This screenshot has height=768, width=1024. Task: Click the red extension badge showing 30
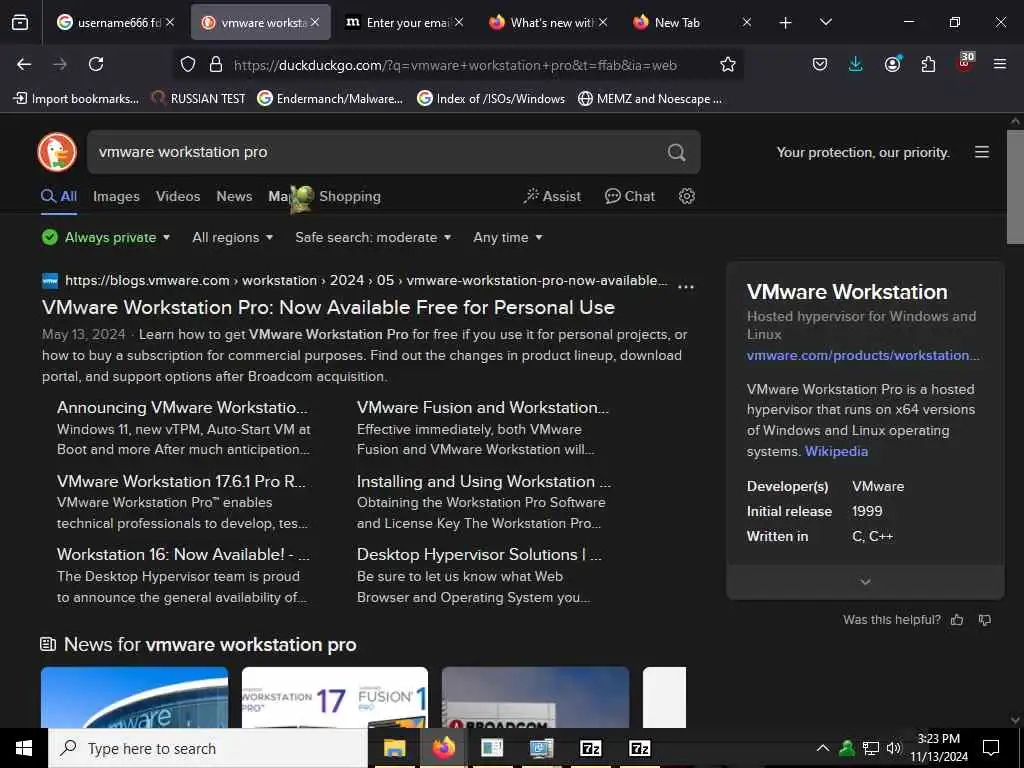[x=965, y=62]
